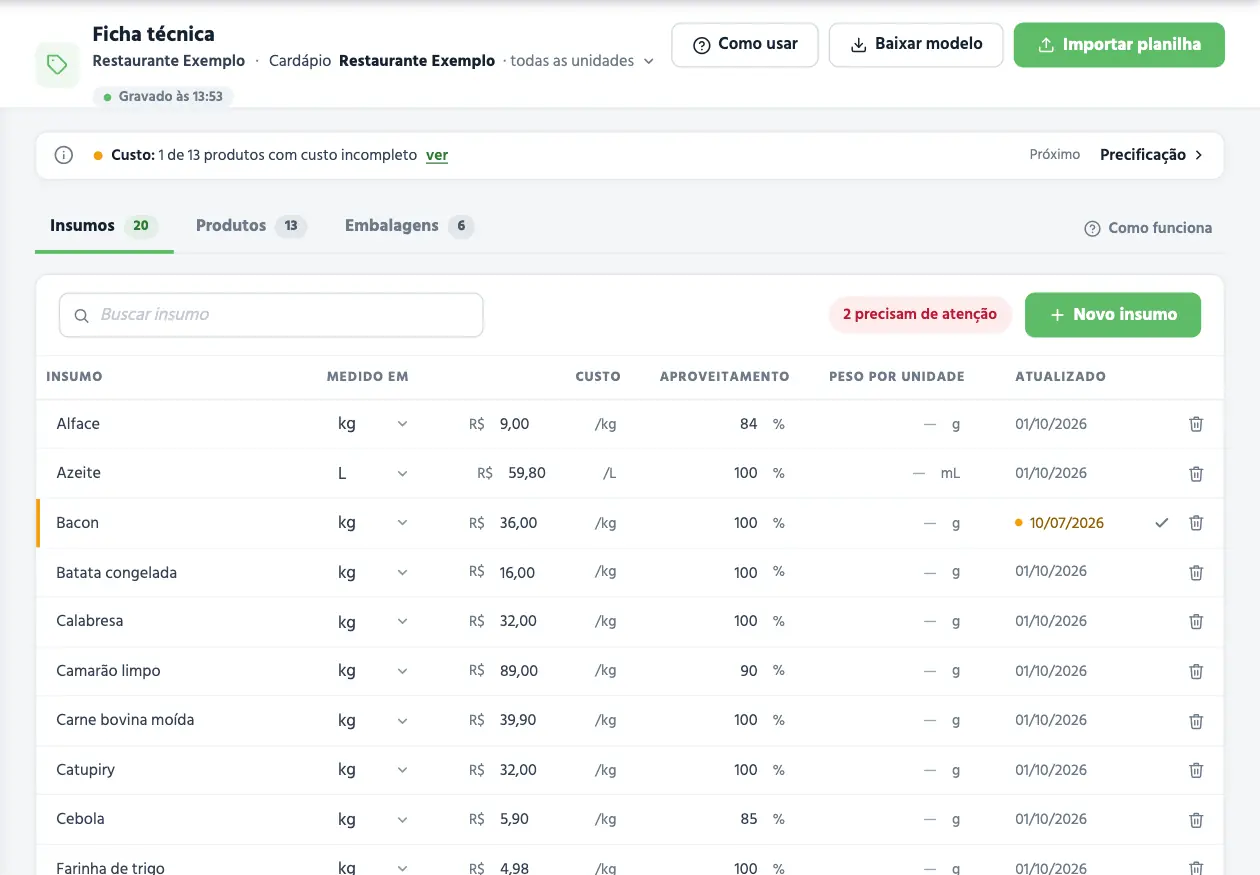Click the Catupiry ingredient name
Image resolution: width=1260 pixels, height=875 pixels.
point(86,770)
